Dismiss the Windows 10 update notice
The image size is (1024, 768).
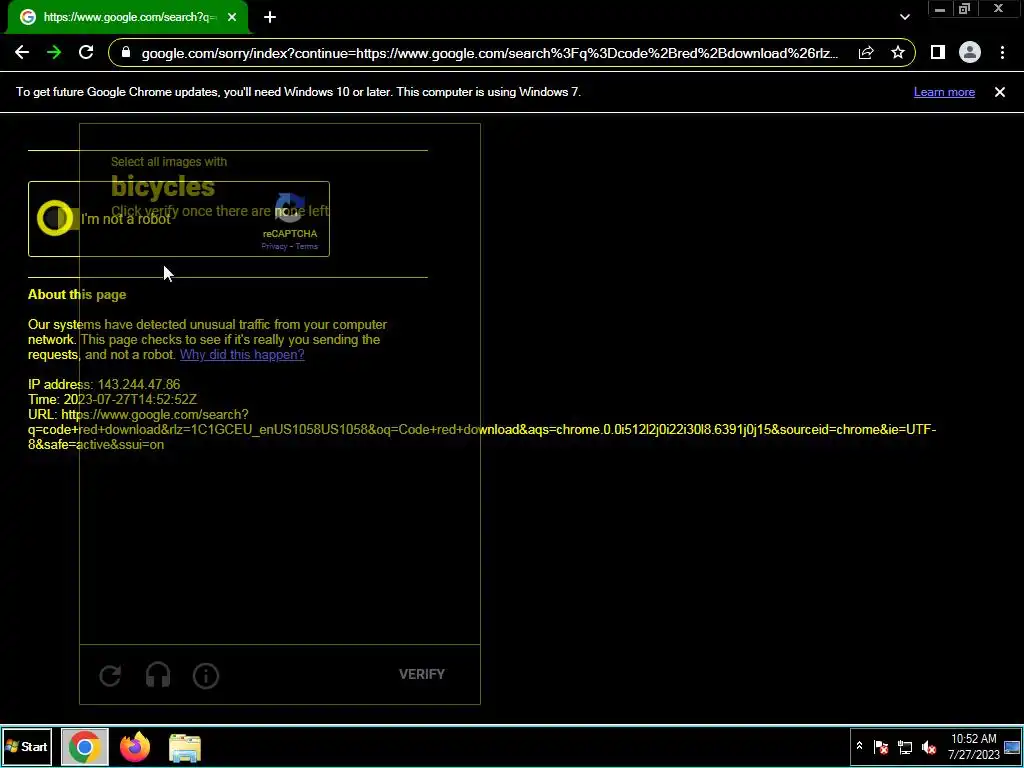point(1000,92)
